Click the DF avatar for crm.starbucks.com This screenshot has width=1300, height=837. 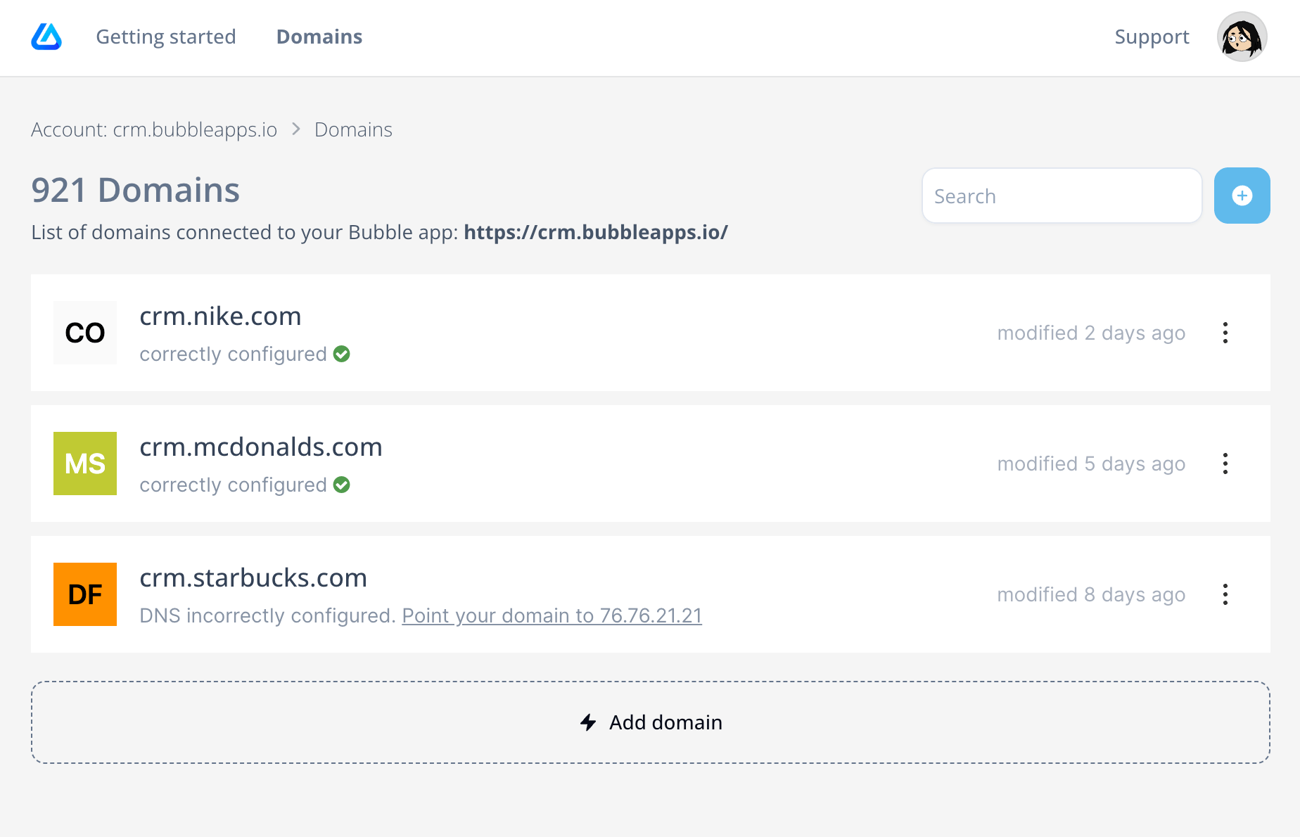point(85,595)
